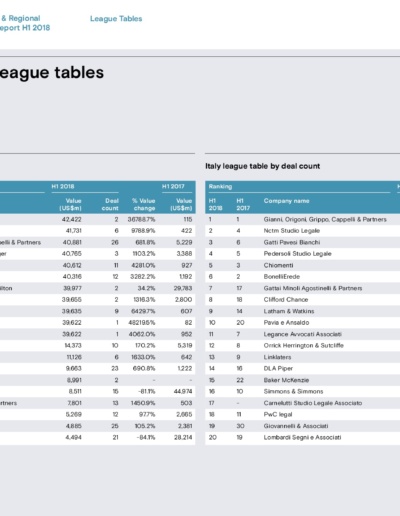Click the Nctm Studio Legale entry
The width and height of the screenshot is (400, 516).
292,231
